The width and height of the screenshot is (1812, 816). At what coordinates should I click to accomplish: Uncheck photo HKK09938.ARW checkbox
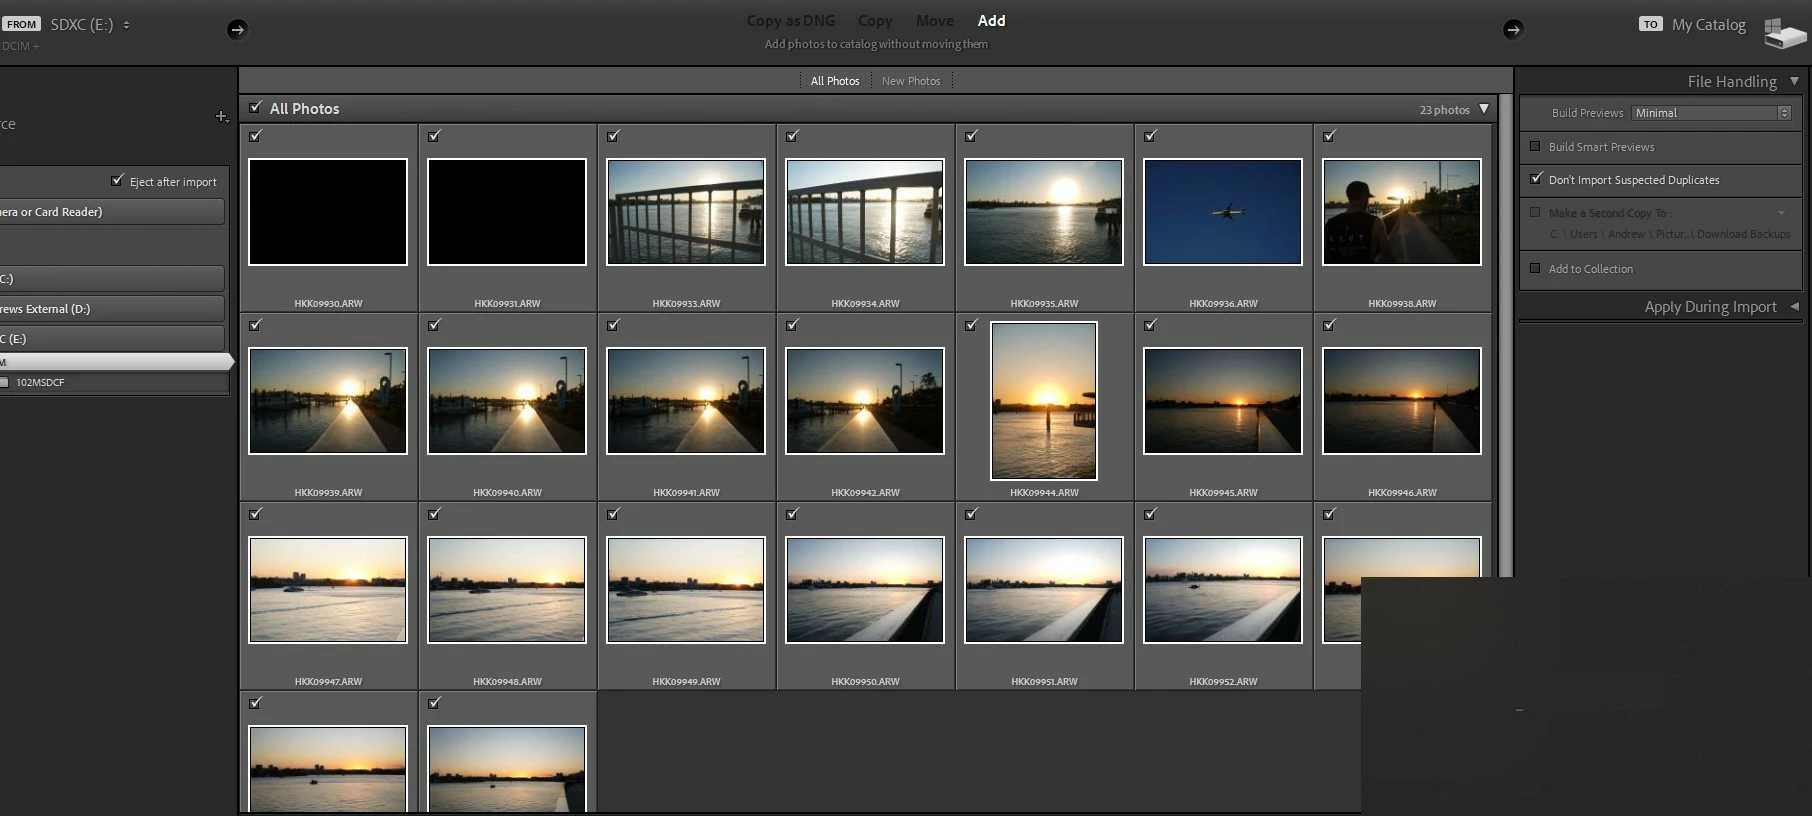tap(1329, 136)
